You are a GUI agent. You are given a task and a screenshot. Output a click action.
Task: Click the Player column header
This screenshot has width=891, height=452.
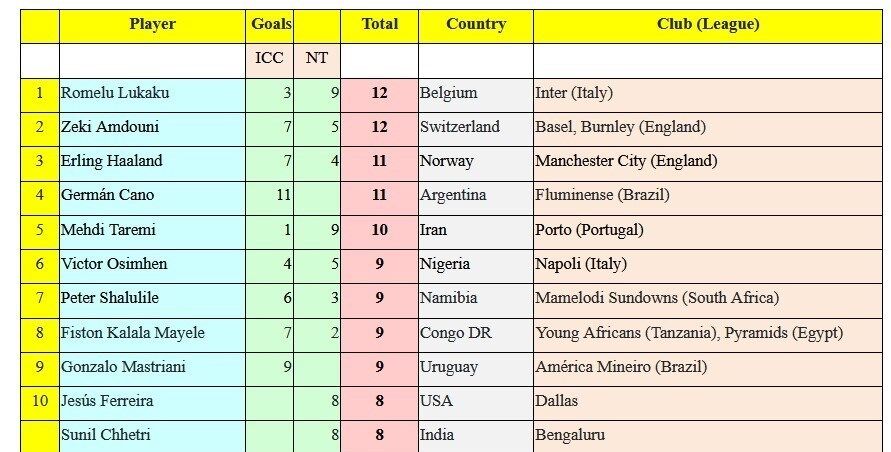pyautogui.click(x=152, y=24)
